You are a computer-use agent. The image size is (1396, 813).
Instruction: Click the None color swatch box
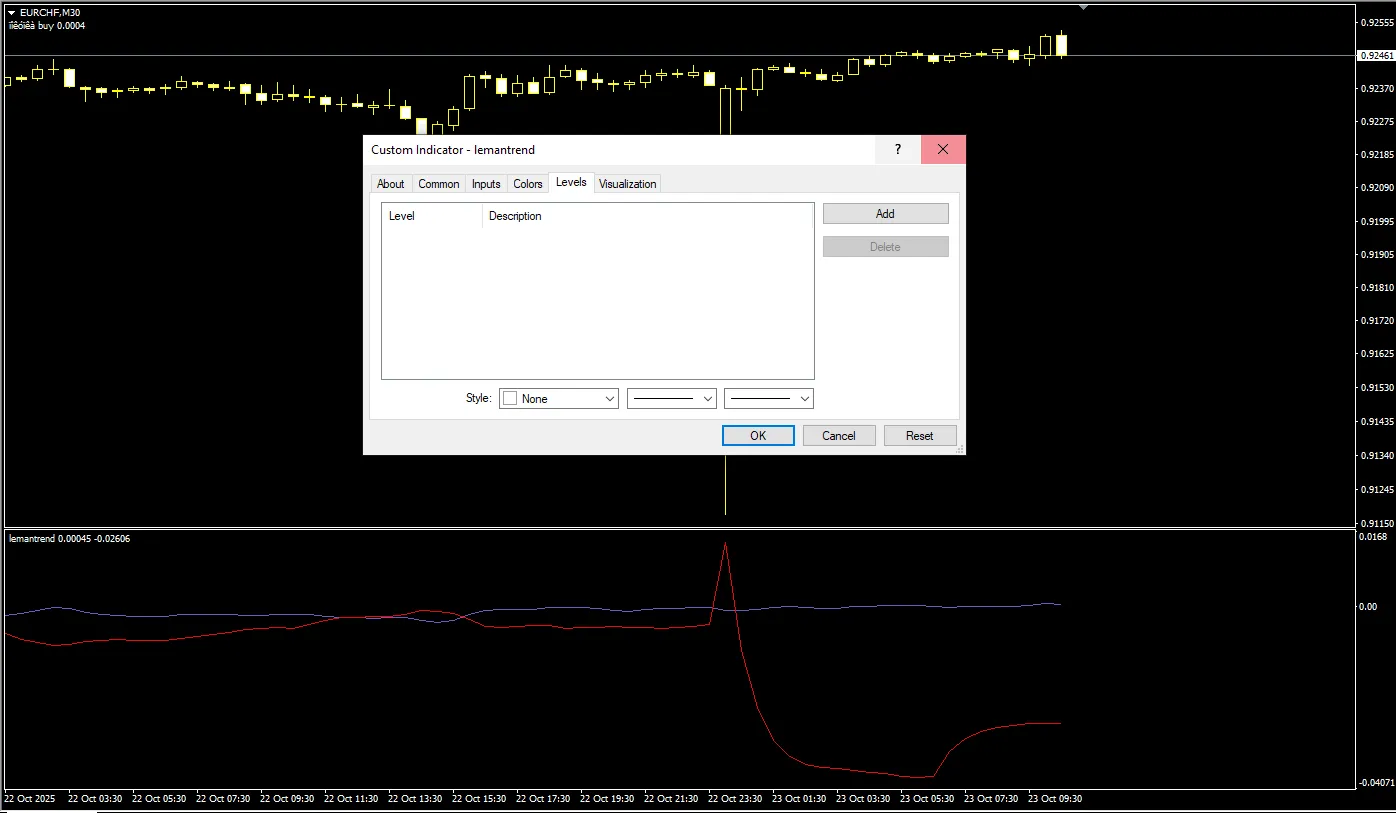pyautogui.click(x=510, y=398)
